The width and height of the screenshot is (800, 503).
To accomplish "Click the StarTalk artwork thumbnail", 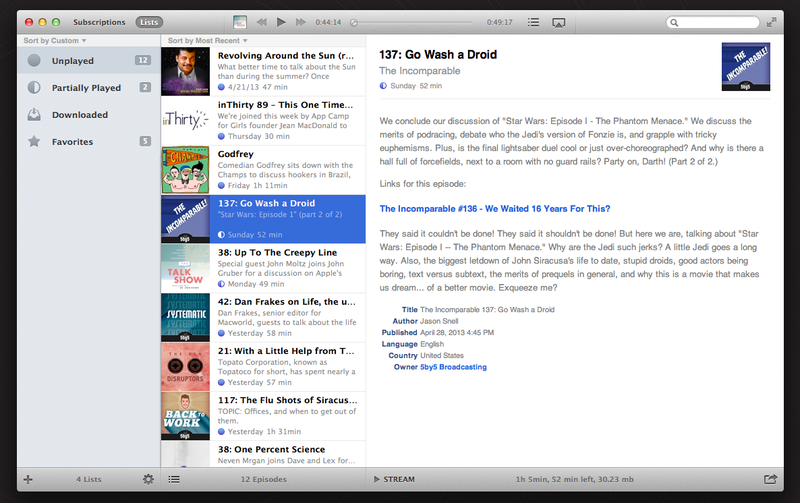I will pos(185,71).
